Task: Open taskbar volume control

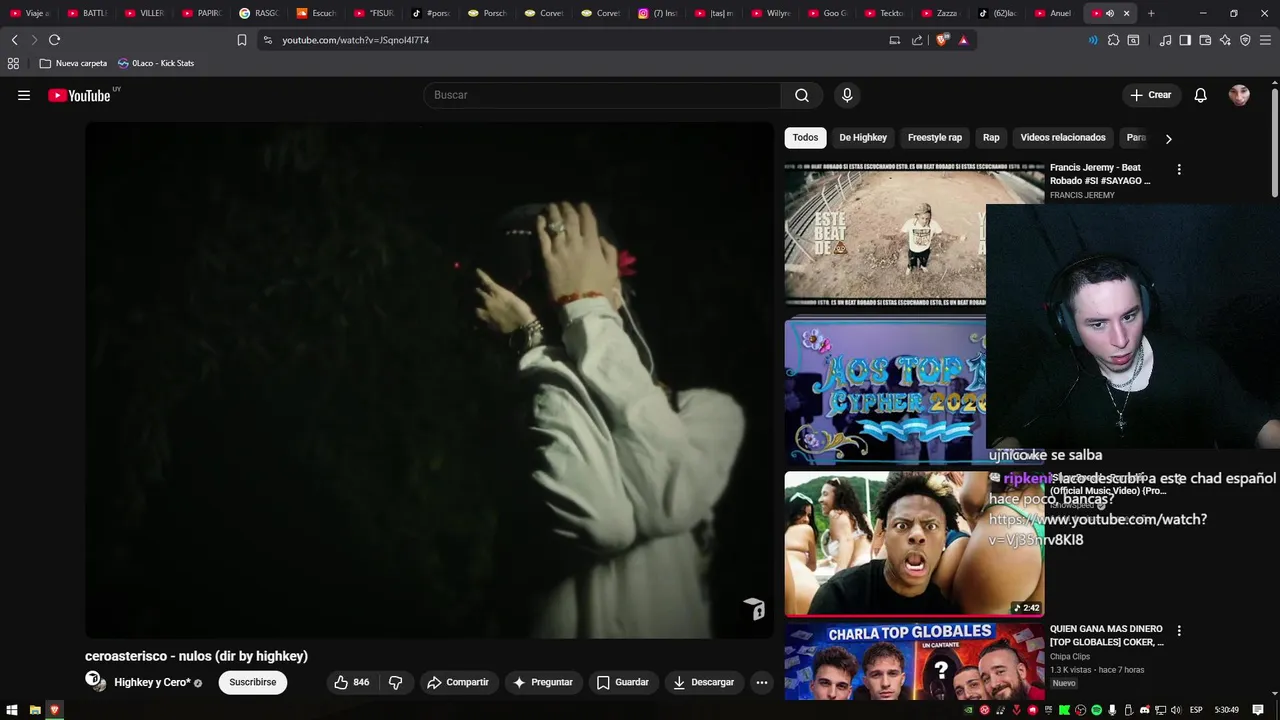Action: (1177, 710)
